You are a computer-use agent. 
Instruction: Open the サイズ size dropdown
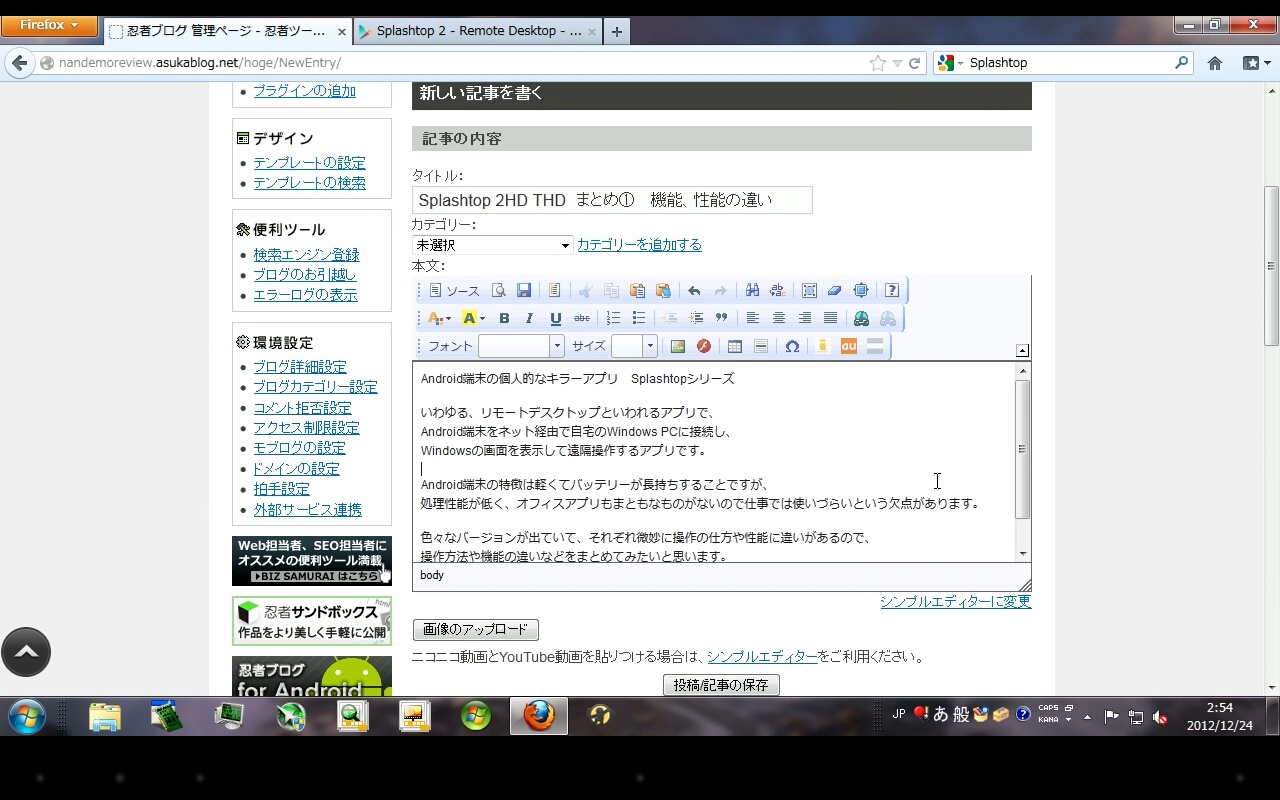[x=634, y=346]
